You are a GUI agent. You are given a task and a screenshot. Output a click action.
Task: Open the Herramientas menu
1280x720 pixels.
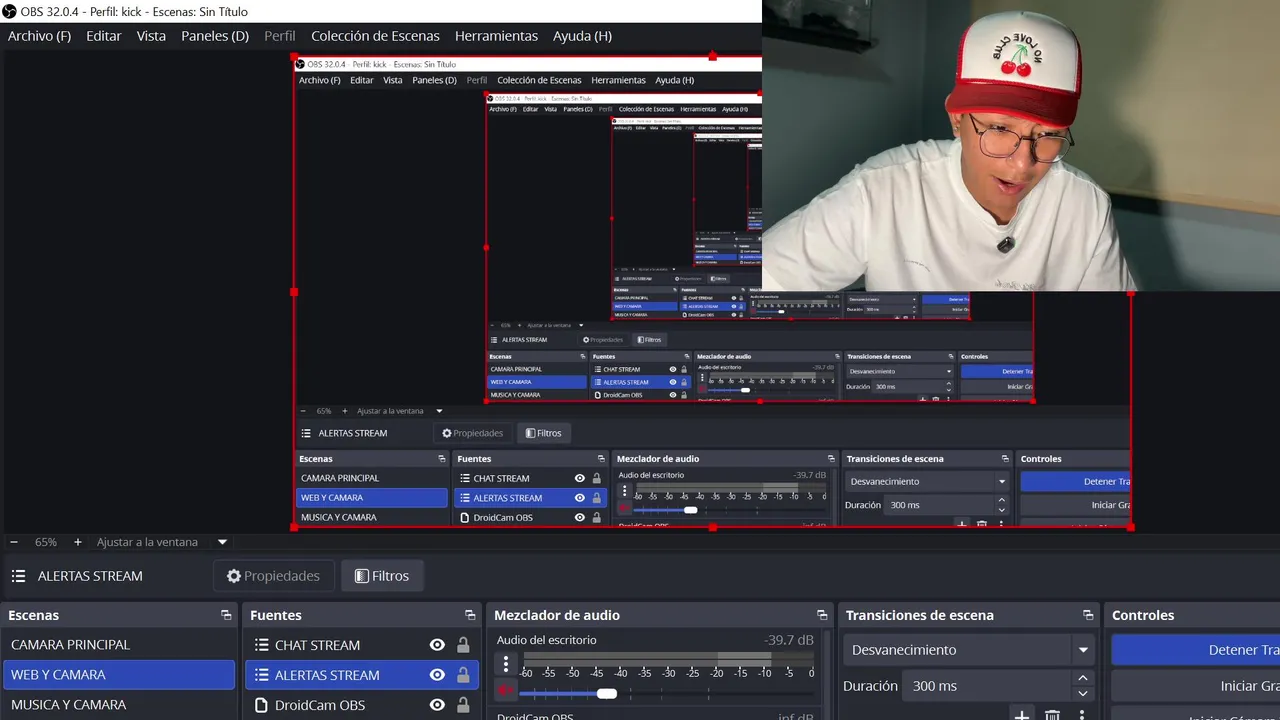[496, 36]
